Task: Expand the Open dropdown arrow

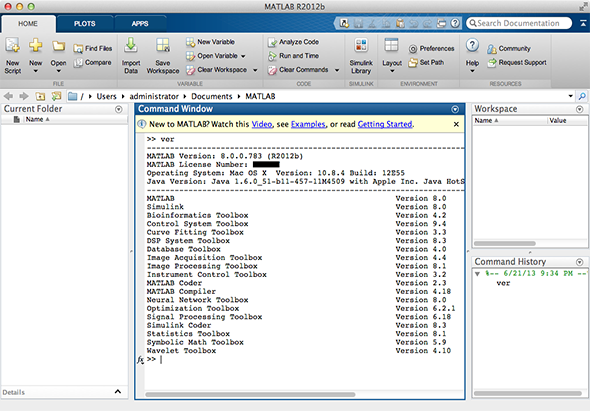Action: (58, 71)
